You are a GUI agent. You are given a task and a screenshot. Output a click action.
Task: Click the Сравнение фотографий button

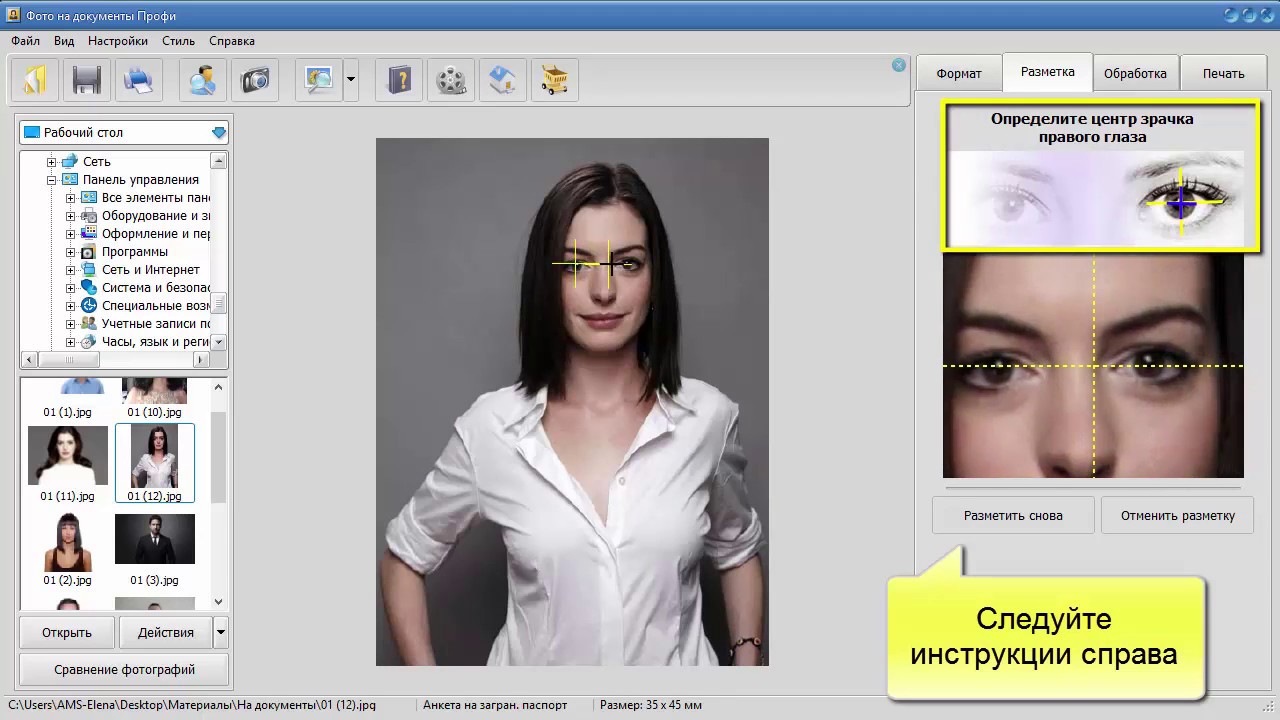125,670
